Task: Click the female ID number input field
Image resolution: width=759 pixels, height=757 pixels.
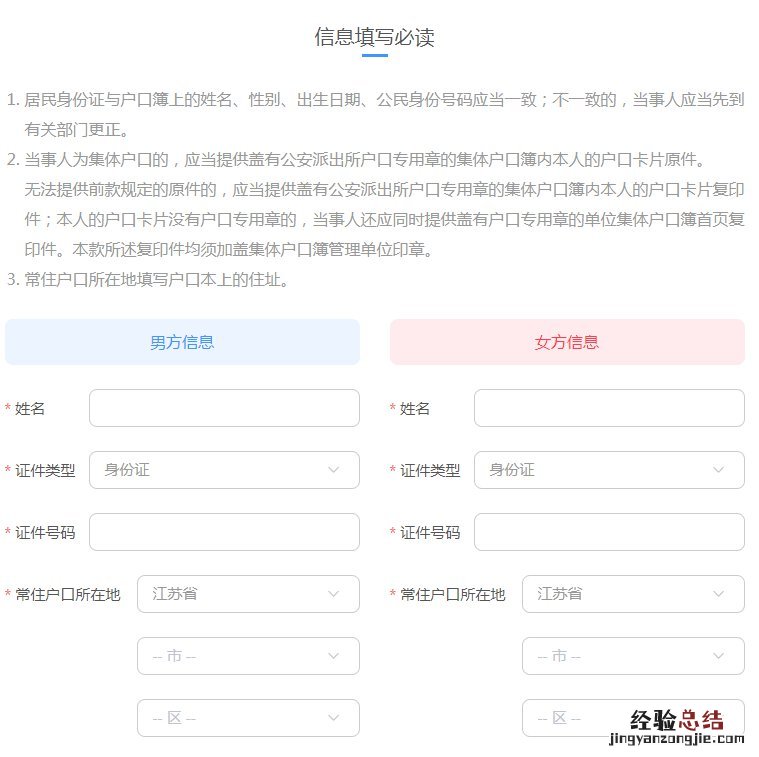Action: 609,532
